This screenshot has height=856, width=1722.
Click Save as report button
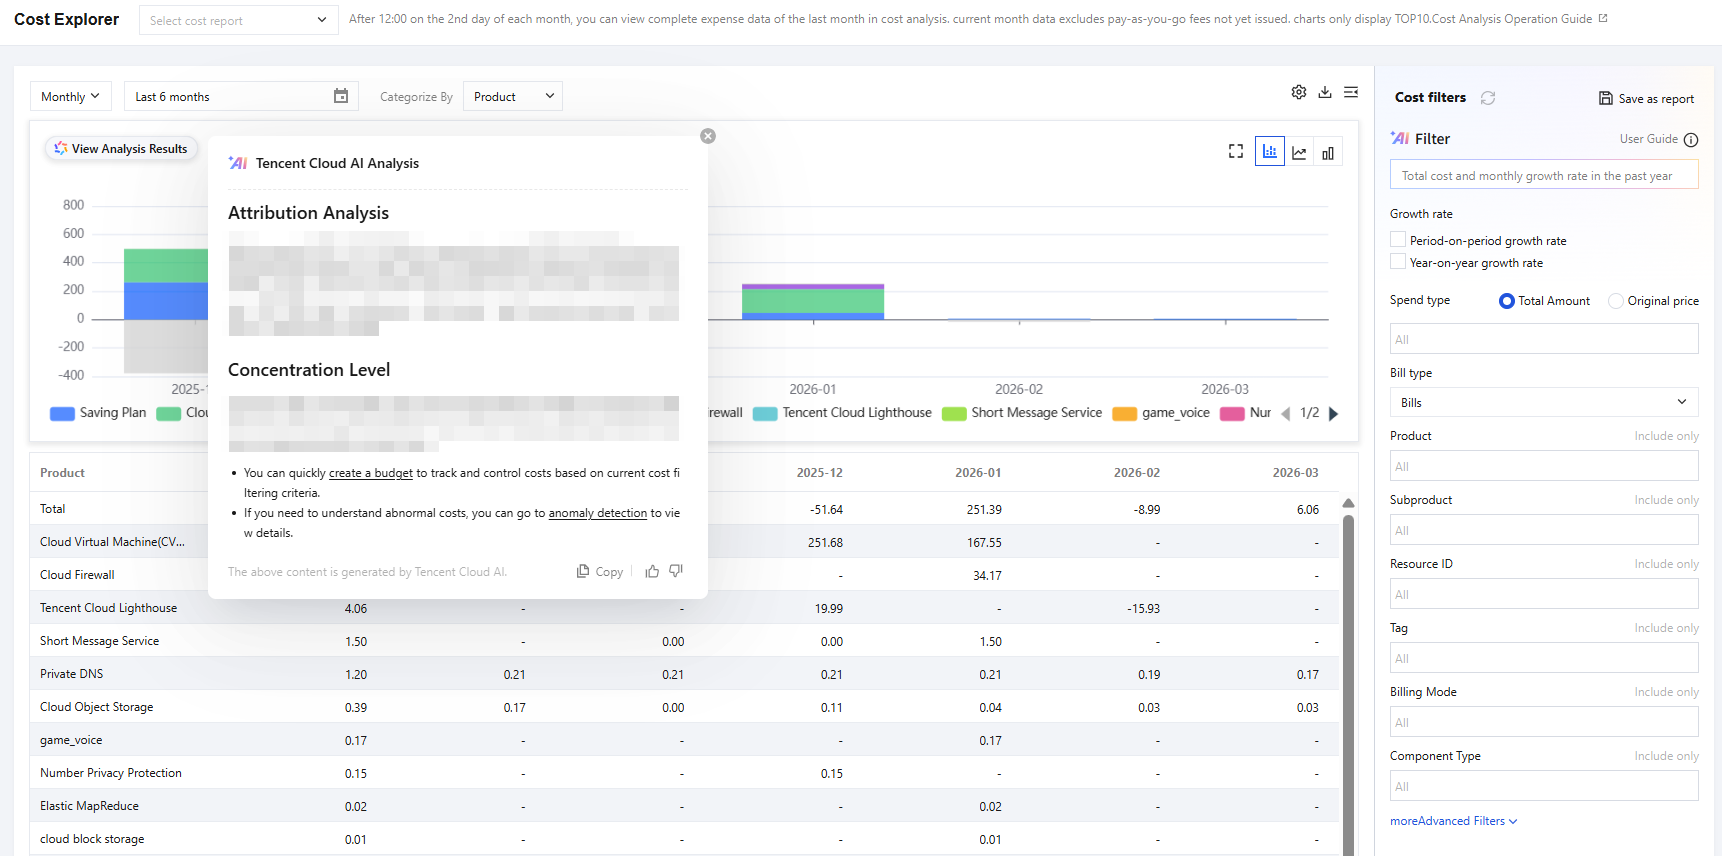(1646, 98)
